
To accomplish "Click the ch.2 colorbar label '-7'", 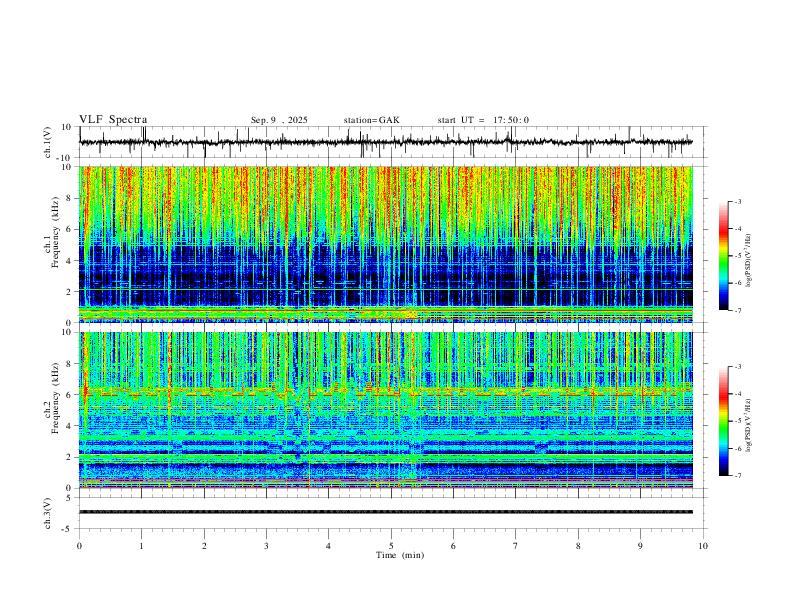I will tap(737, 476).
